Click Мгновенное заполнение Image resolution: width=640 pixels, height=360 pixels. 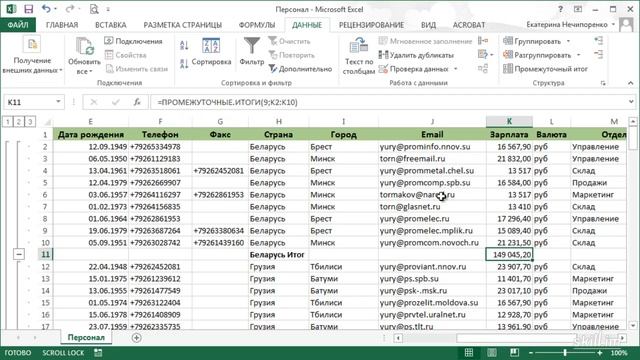[425, 41]
